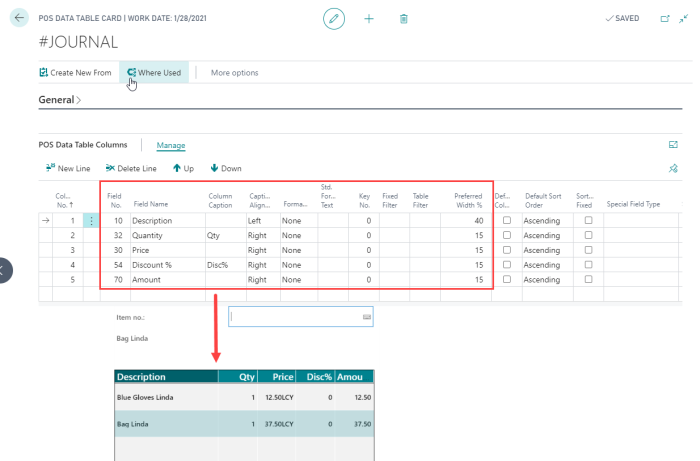Open the Manage menu
700x461 pixels.
171,145
